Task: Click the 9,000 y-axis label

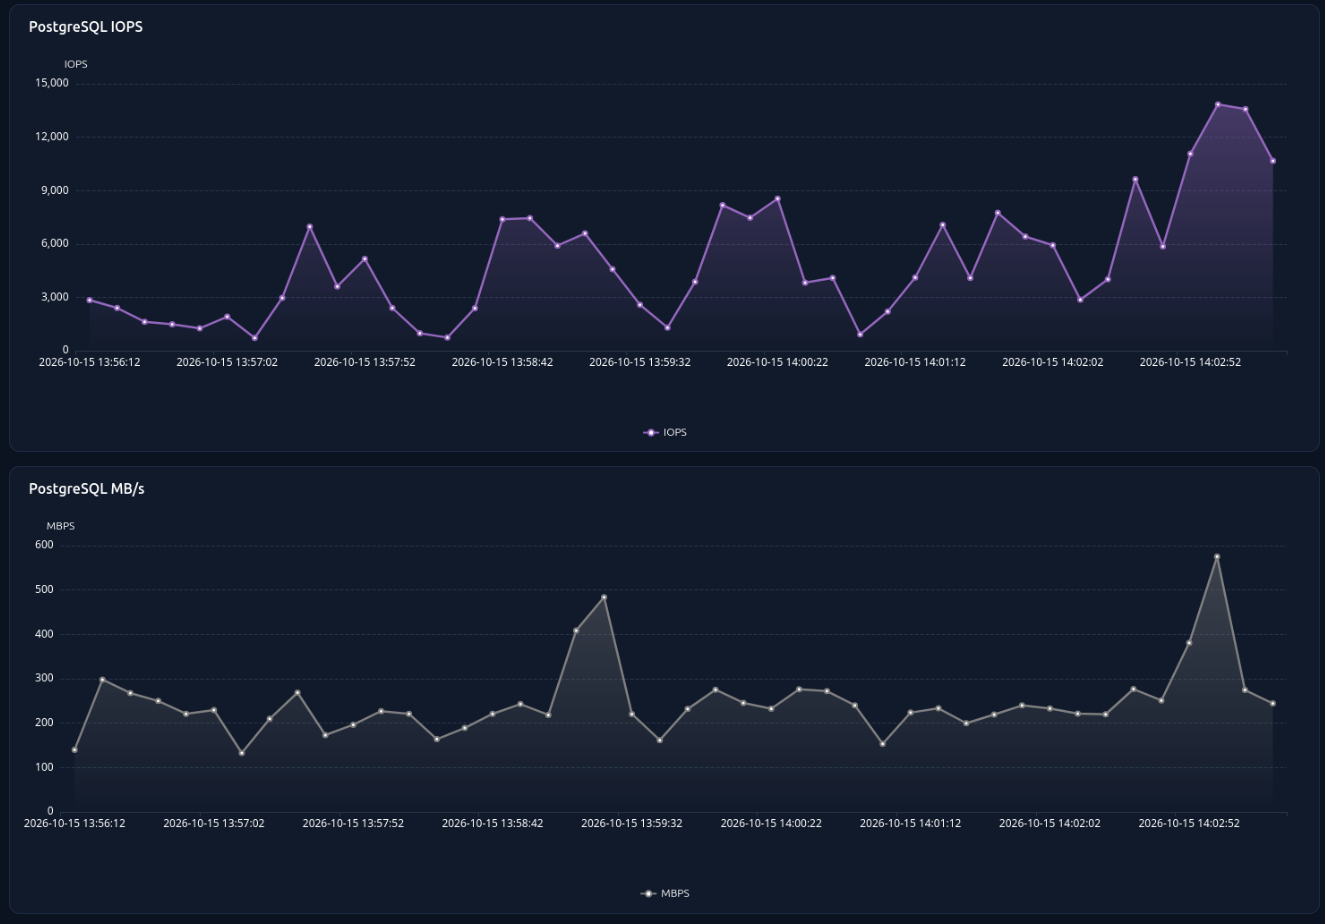Action: tap(55, 190)
